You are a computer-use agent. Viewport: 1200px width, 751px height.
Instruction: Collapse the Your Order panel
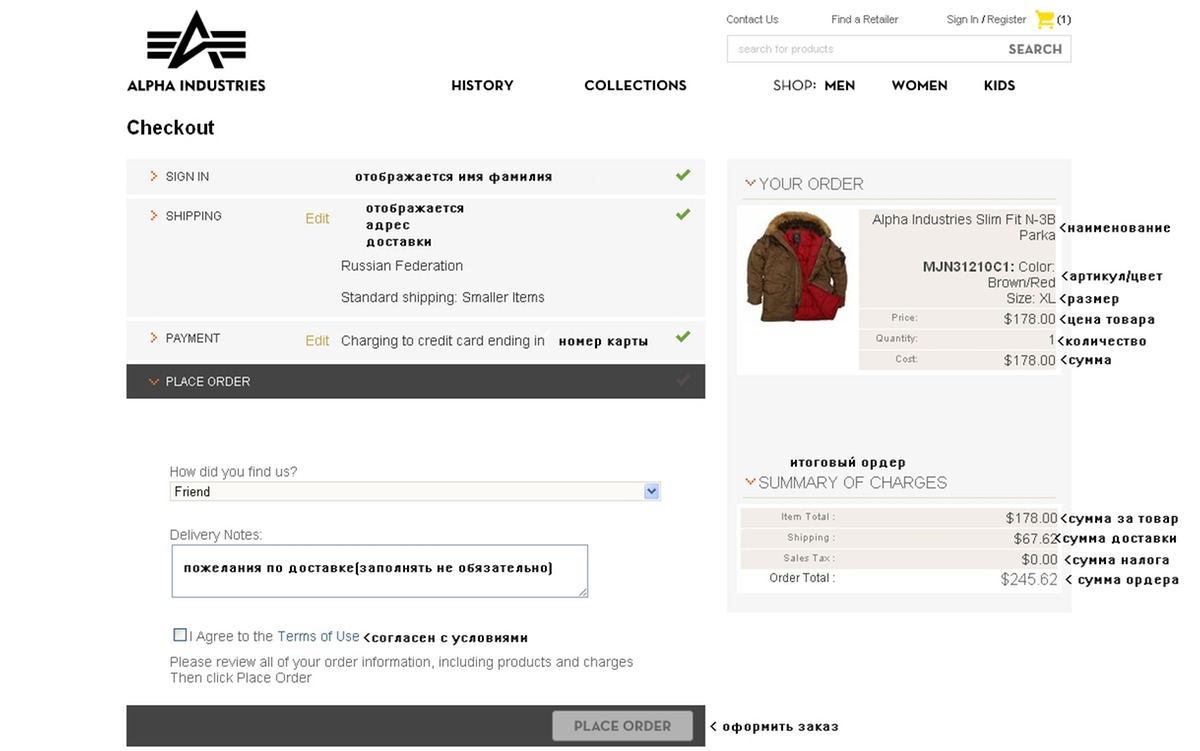(750, 183)
